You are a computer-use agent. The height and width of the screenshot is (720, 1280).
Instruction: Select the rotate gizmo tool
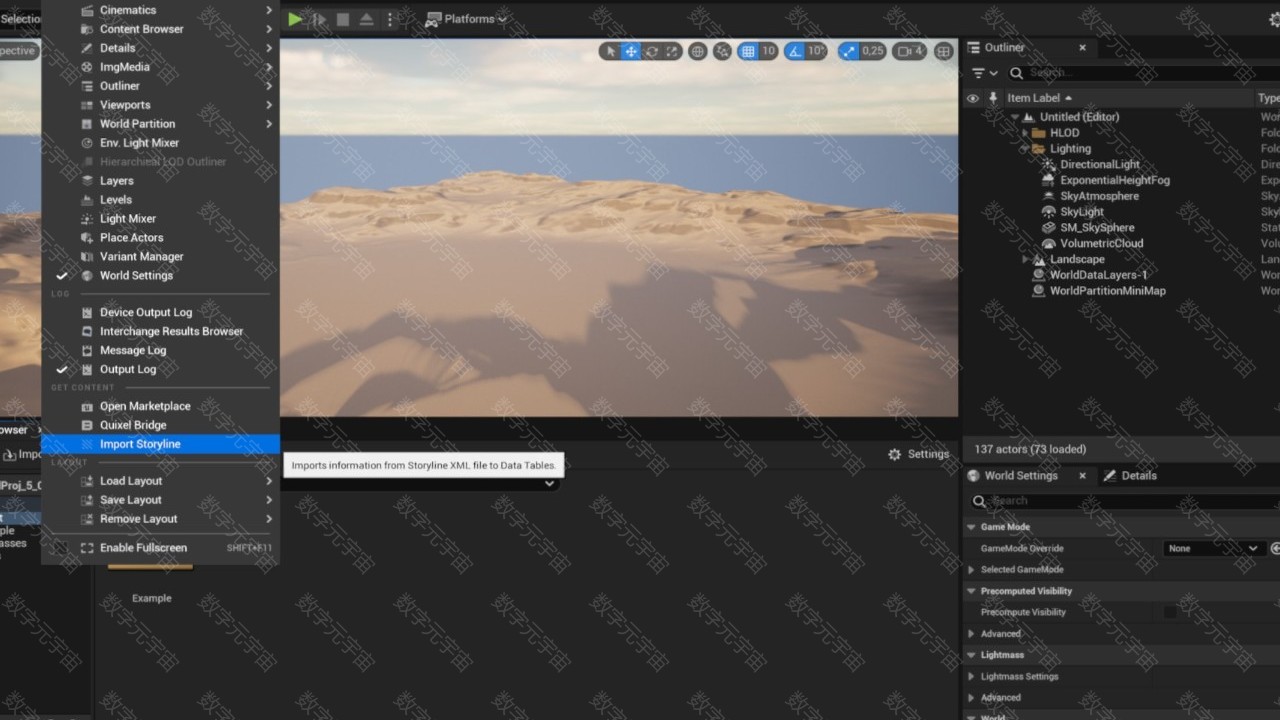pos(652,51)
